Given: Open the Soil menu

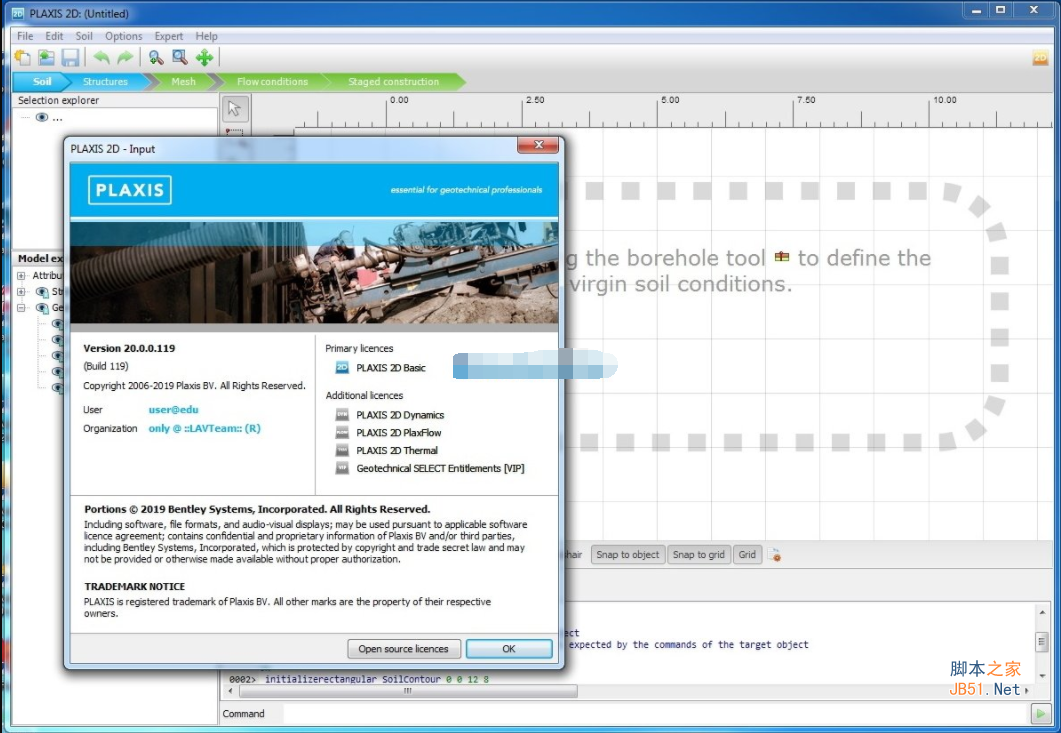Looking at the screenshot, I should click(x=84, y=36).
